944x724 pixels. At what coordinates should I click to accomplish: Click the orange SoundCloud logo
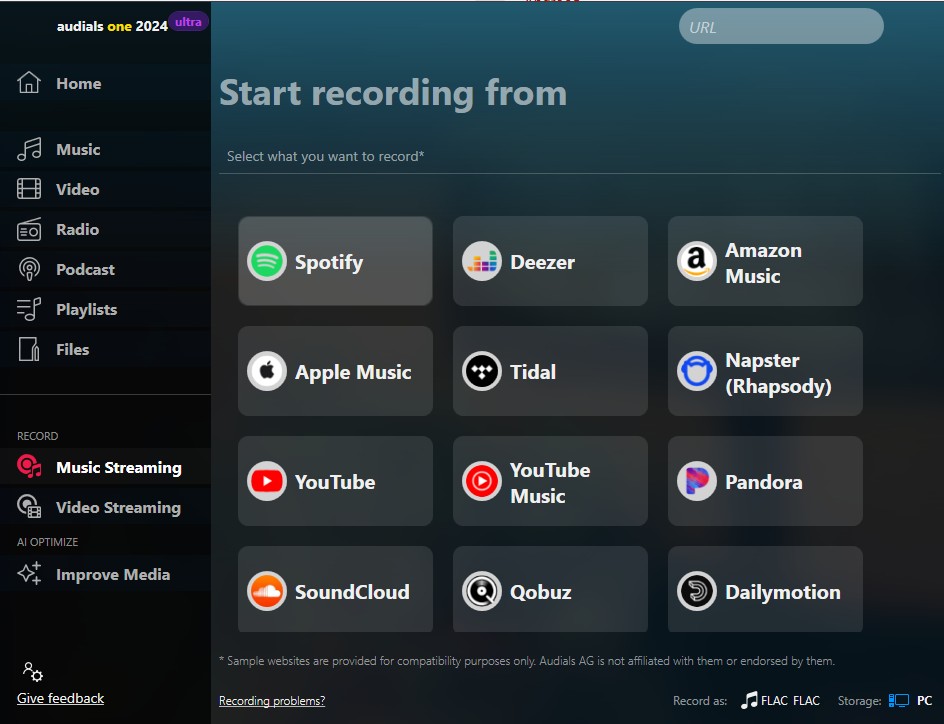pos(267,591)
